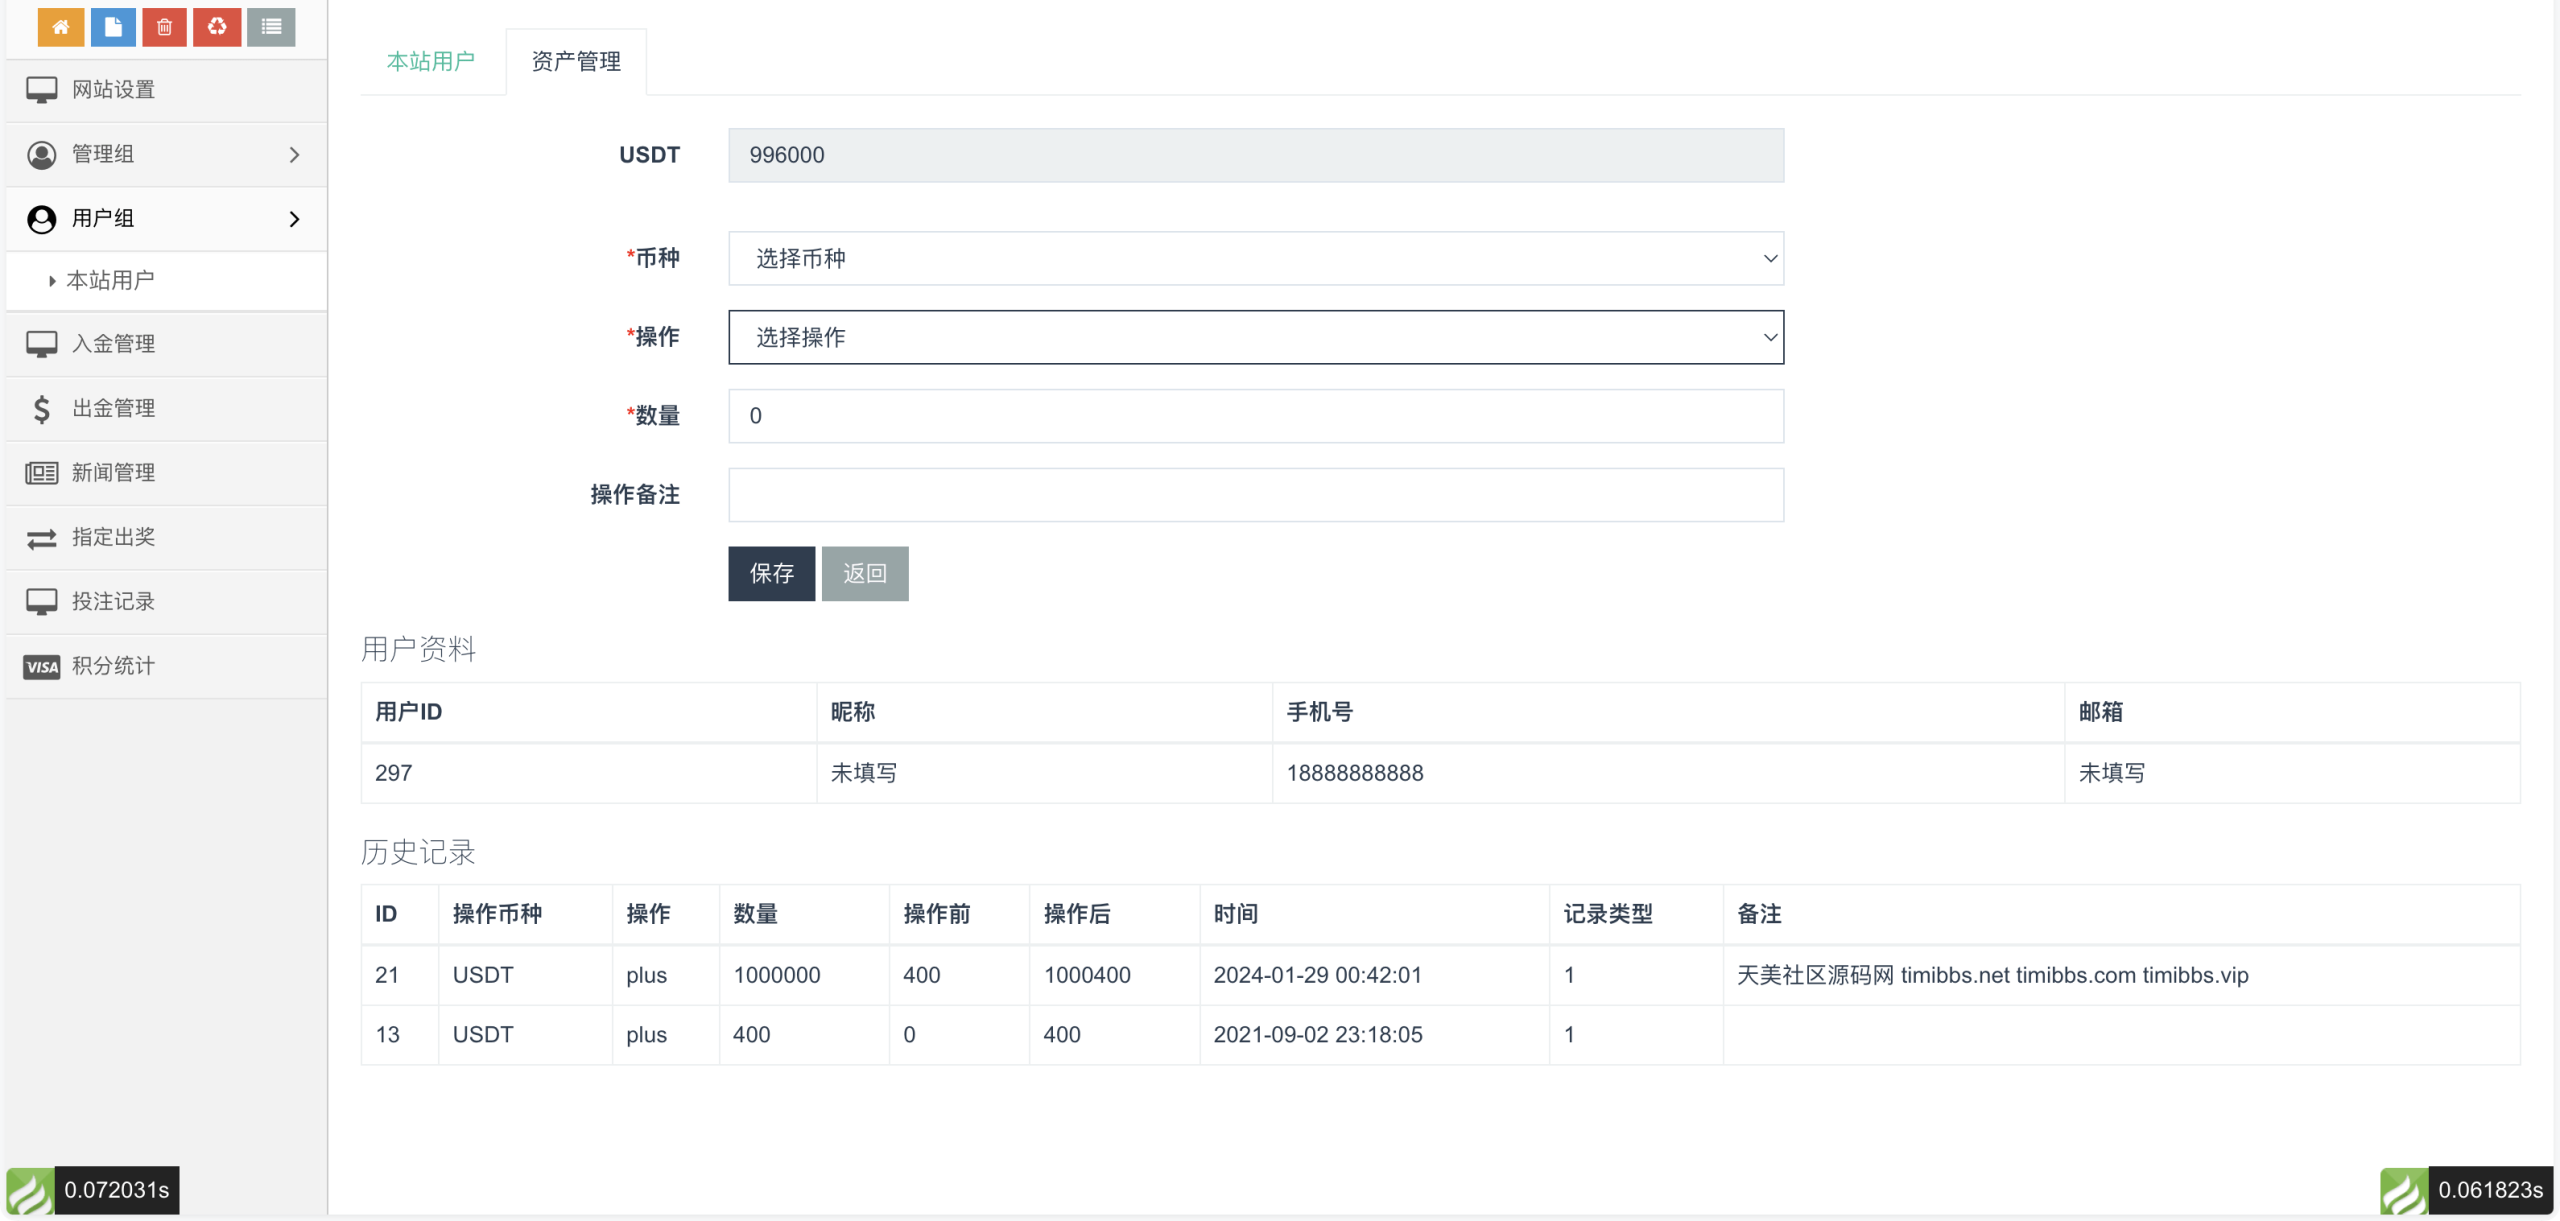Select 本站用户 submenu item in sidebar
The height and width of the screenshot is (1221, 2560).
(x=110, y=281)
